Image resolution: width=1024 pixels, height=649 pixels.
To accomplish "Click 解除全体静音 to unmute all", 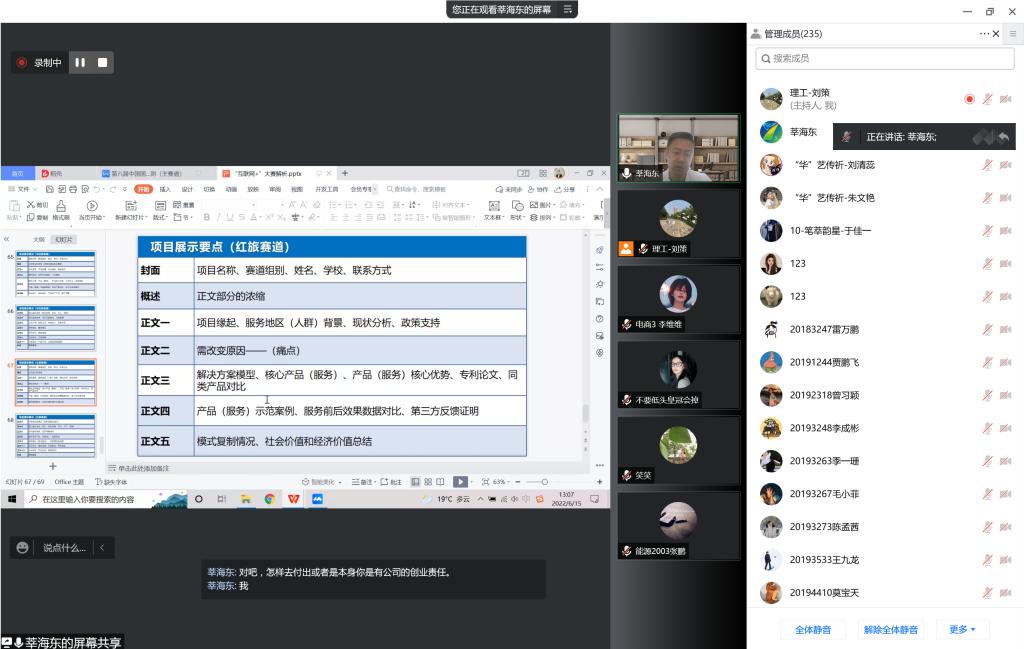I will click(x=890, y=629).
